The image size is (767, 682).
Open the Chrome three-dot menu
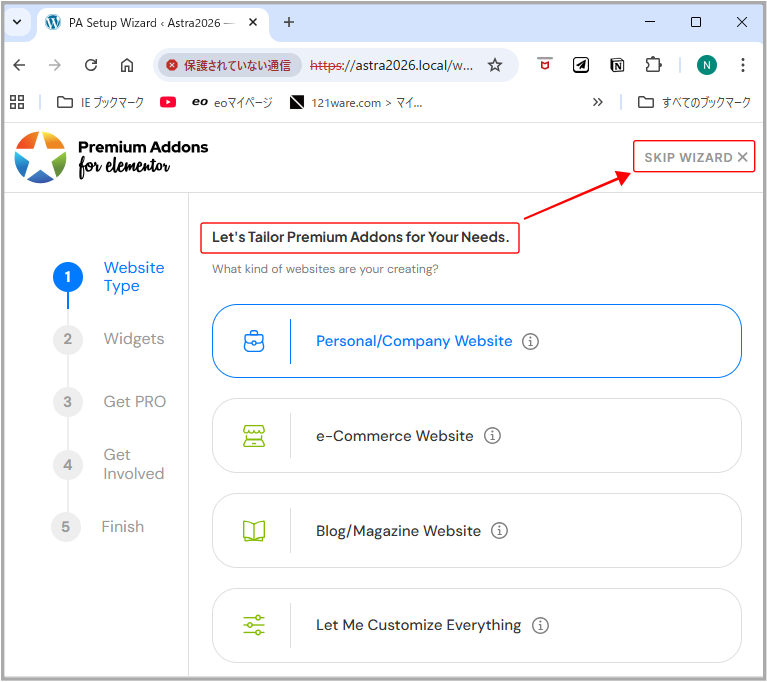tap(742, 65)
